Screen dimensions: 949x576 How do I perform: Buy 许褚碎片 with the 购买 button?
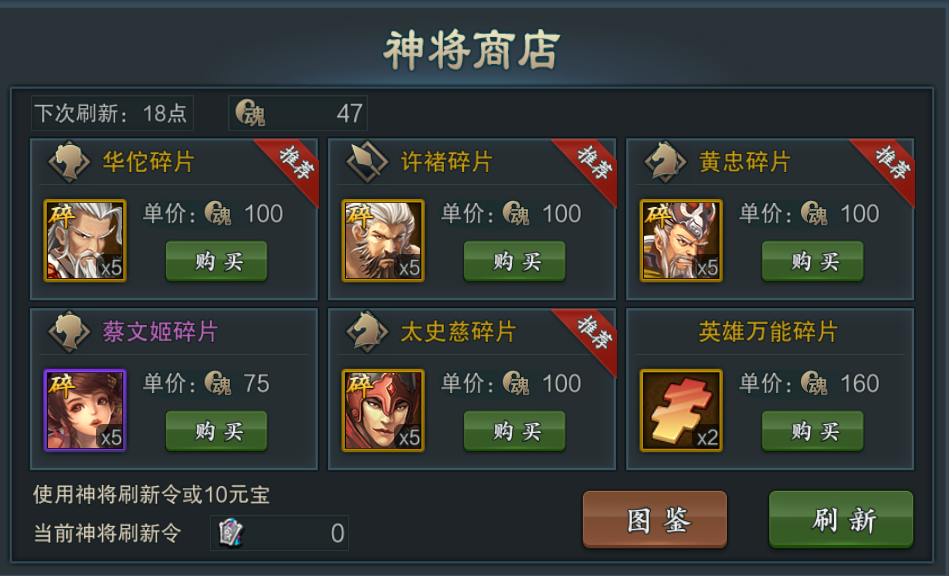pyautogui.click(x=514, y=261)
